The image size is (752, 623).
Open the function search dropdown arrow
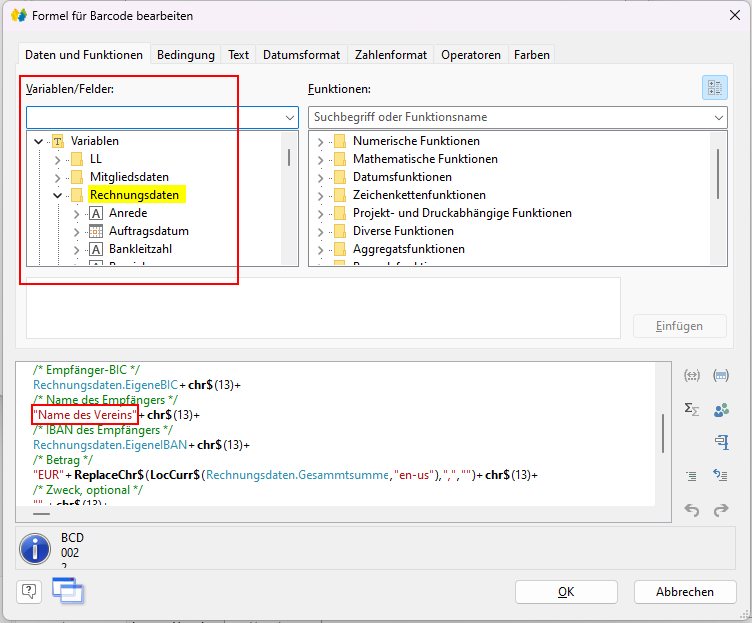(x=718, y=117)
